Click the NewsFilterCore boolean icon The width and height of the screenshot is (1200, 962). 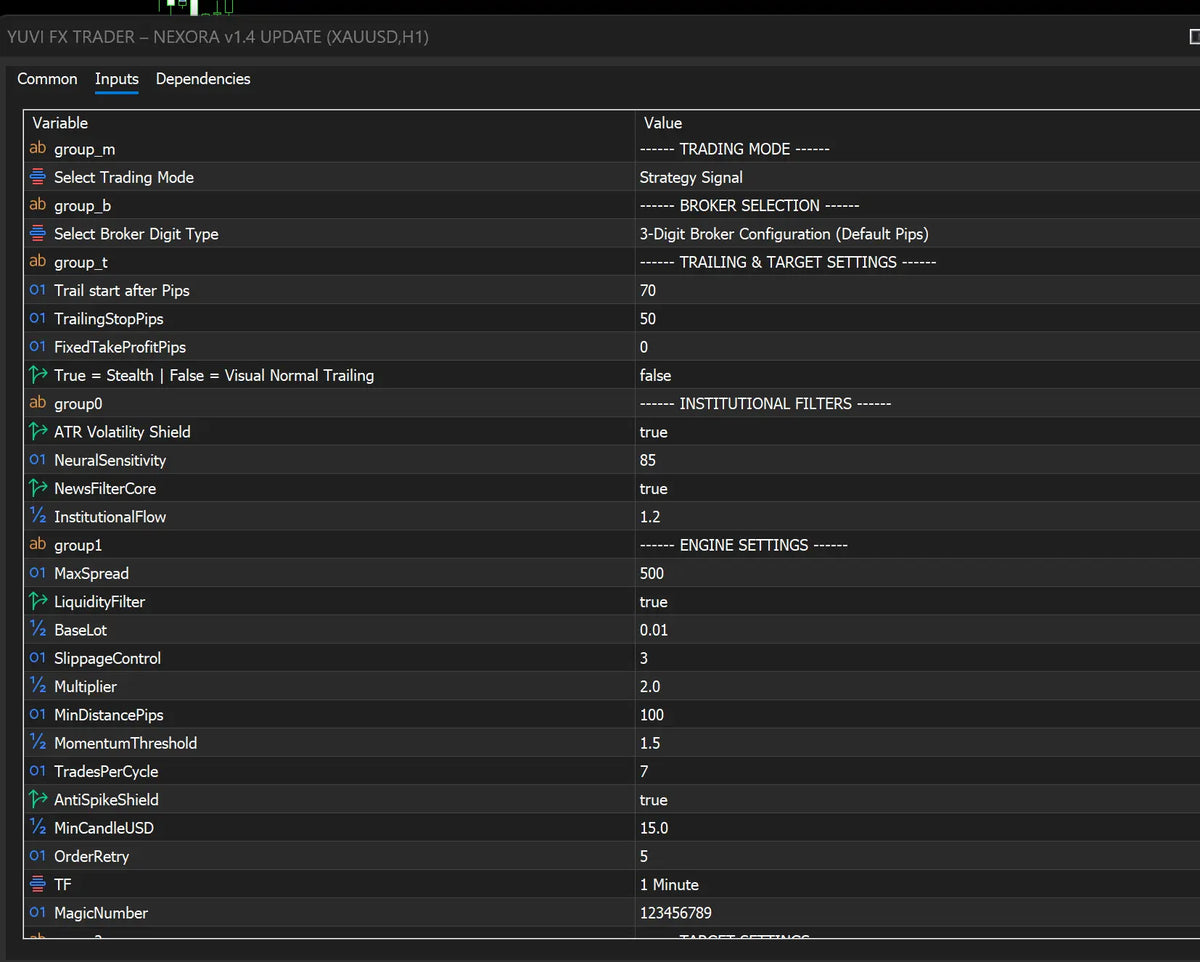coord(38,488)
